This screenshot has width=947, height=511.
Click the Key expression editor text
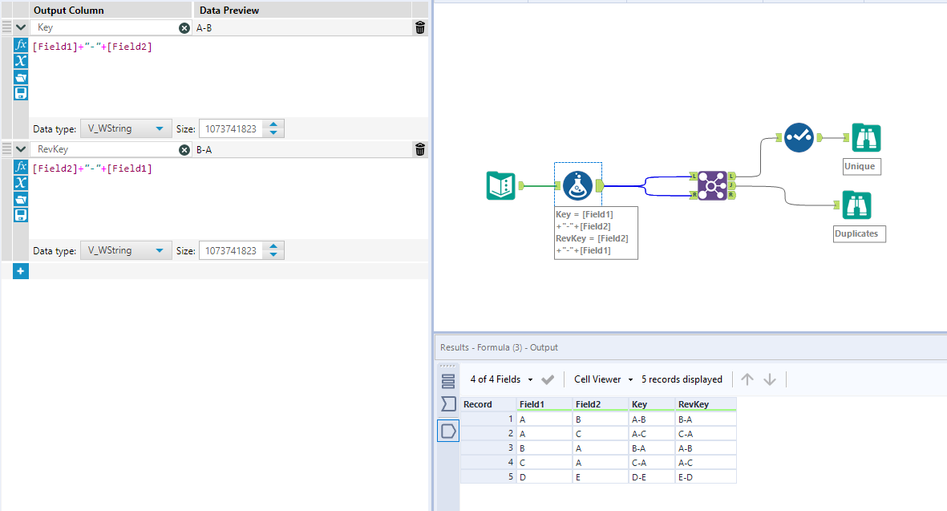click(x=92, y=47)
